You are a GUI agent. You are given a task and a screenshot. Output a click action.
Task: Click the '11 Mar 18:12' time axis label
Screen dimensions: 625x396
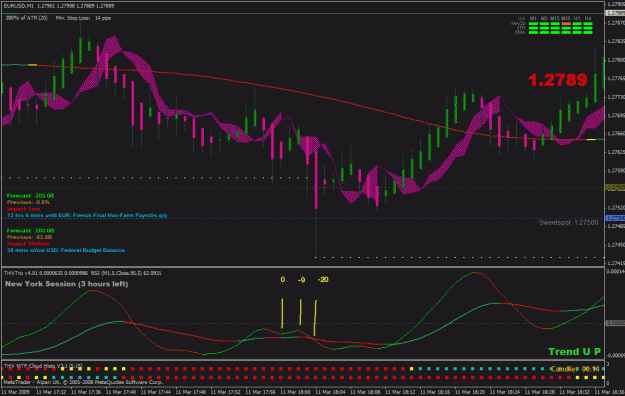coord(400,392)
